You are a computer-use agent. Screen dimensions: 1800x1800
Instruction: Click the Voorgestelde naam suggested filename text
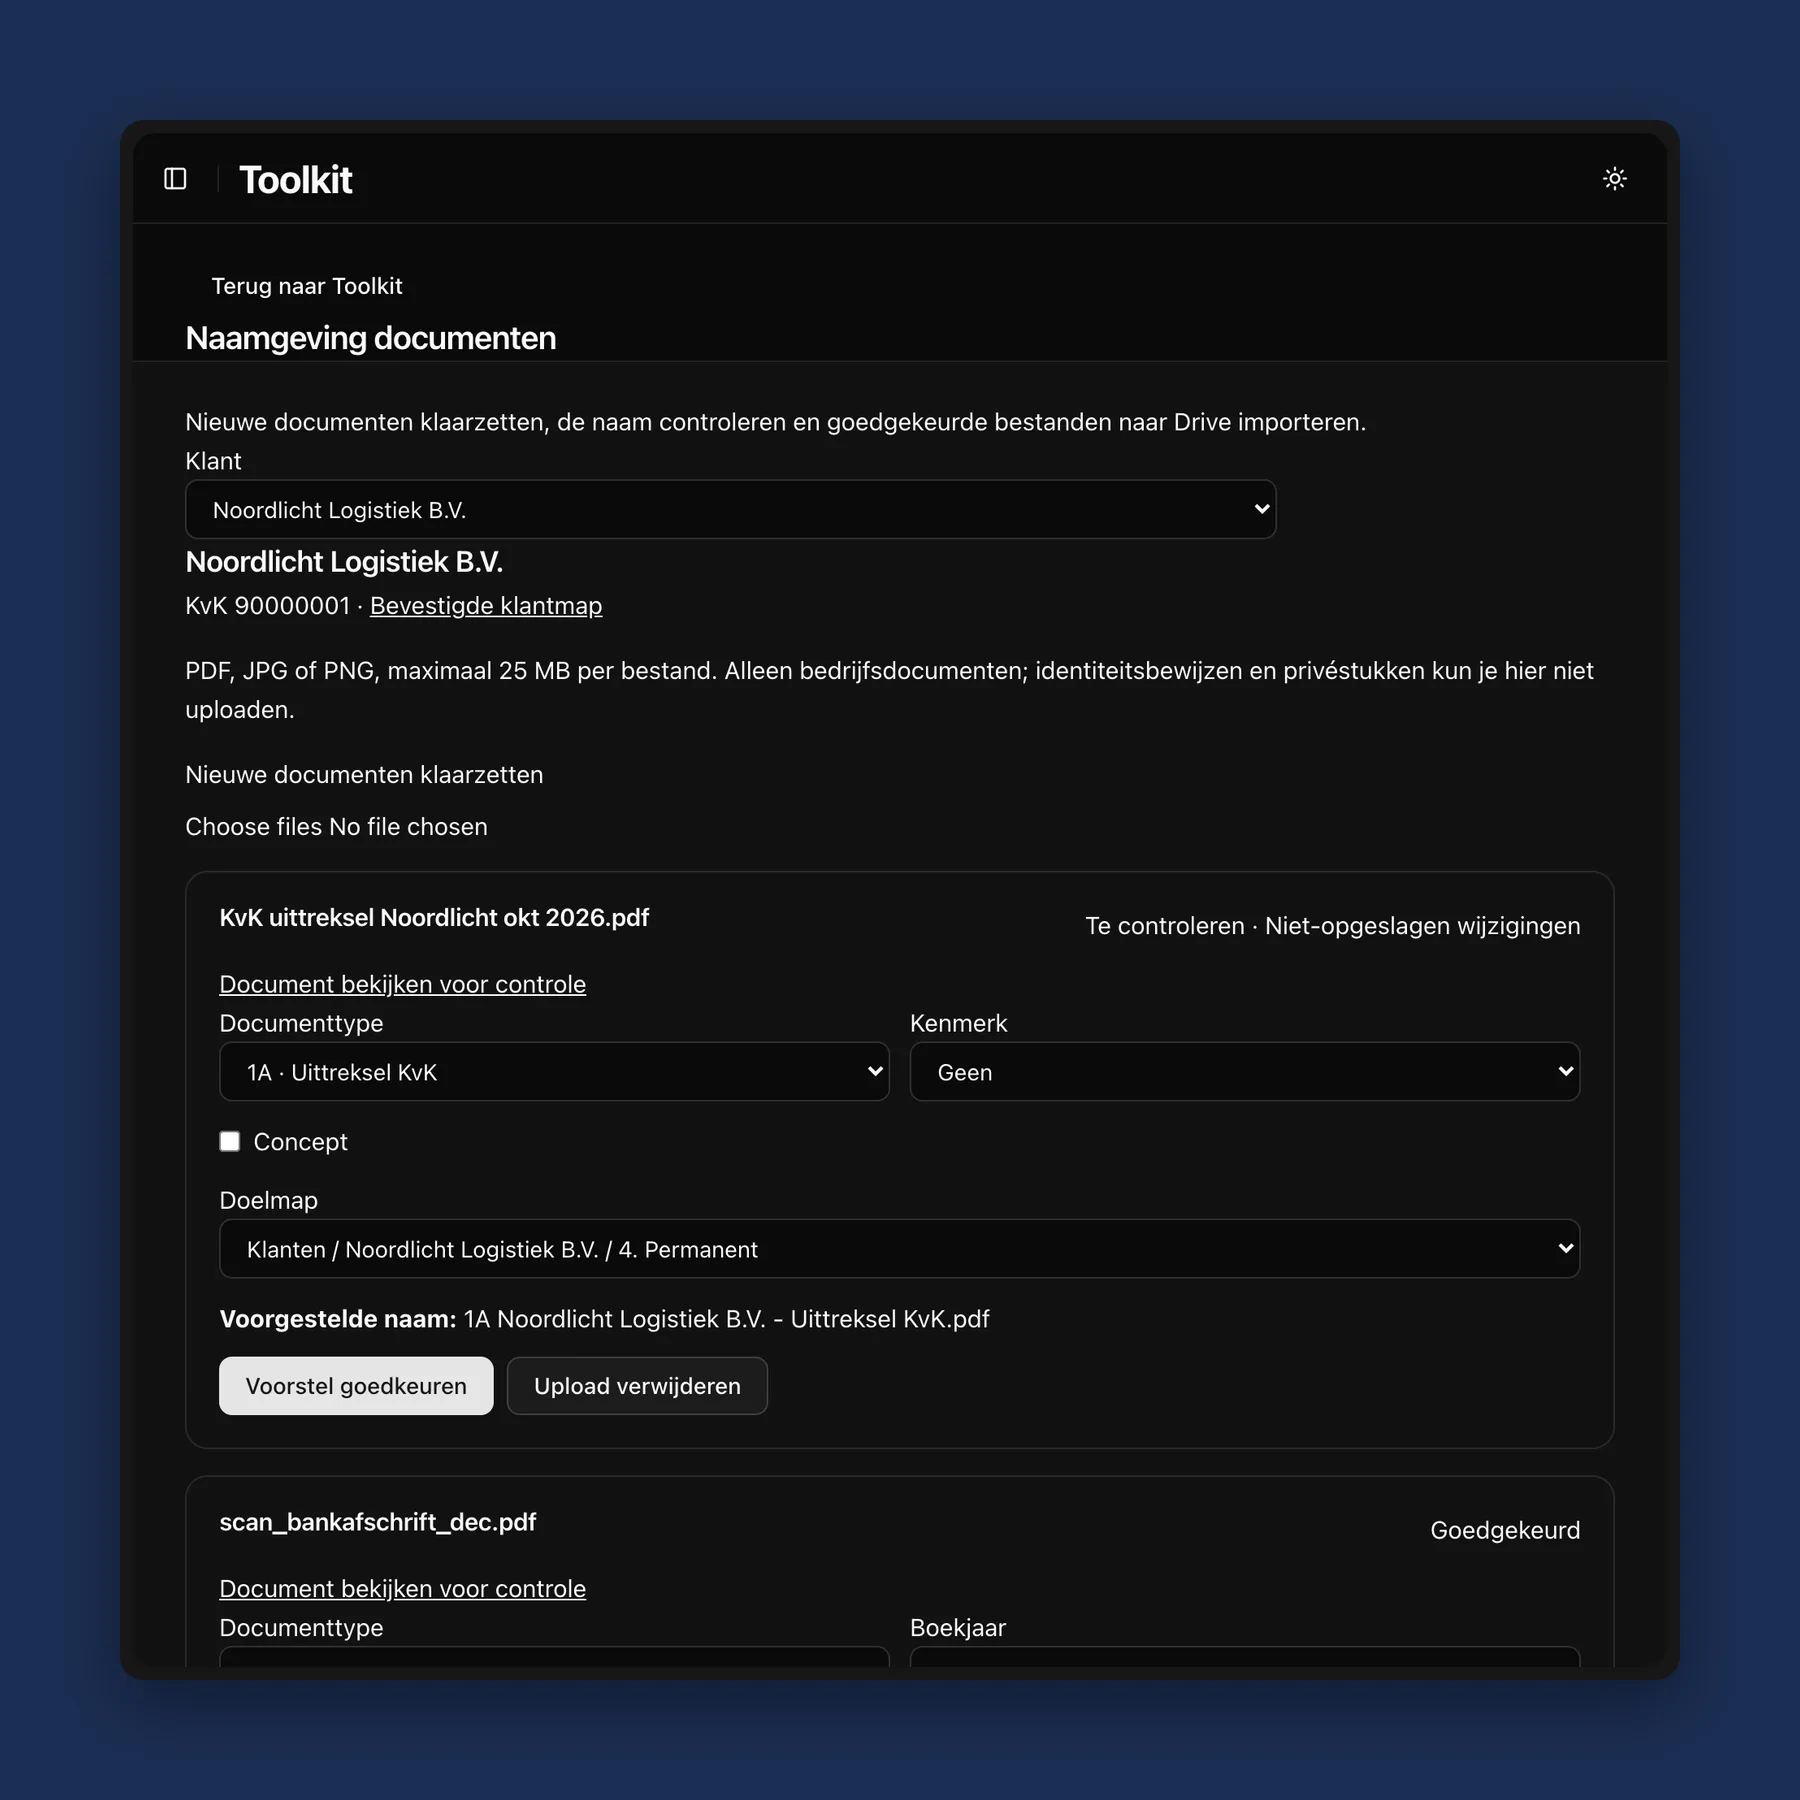click(726, 1319)
